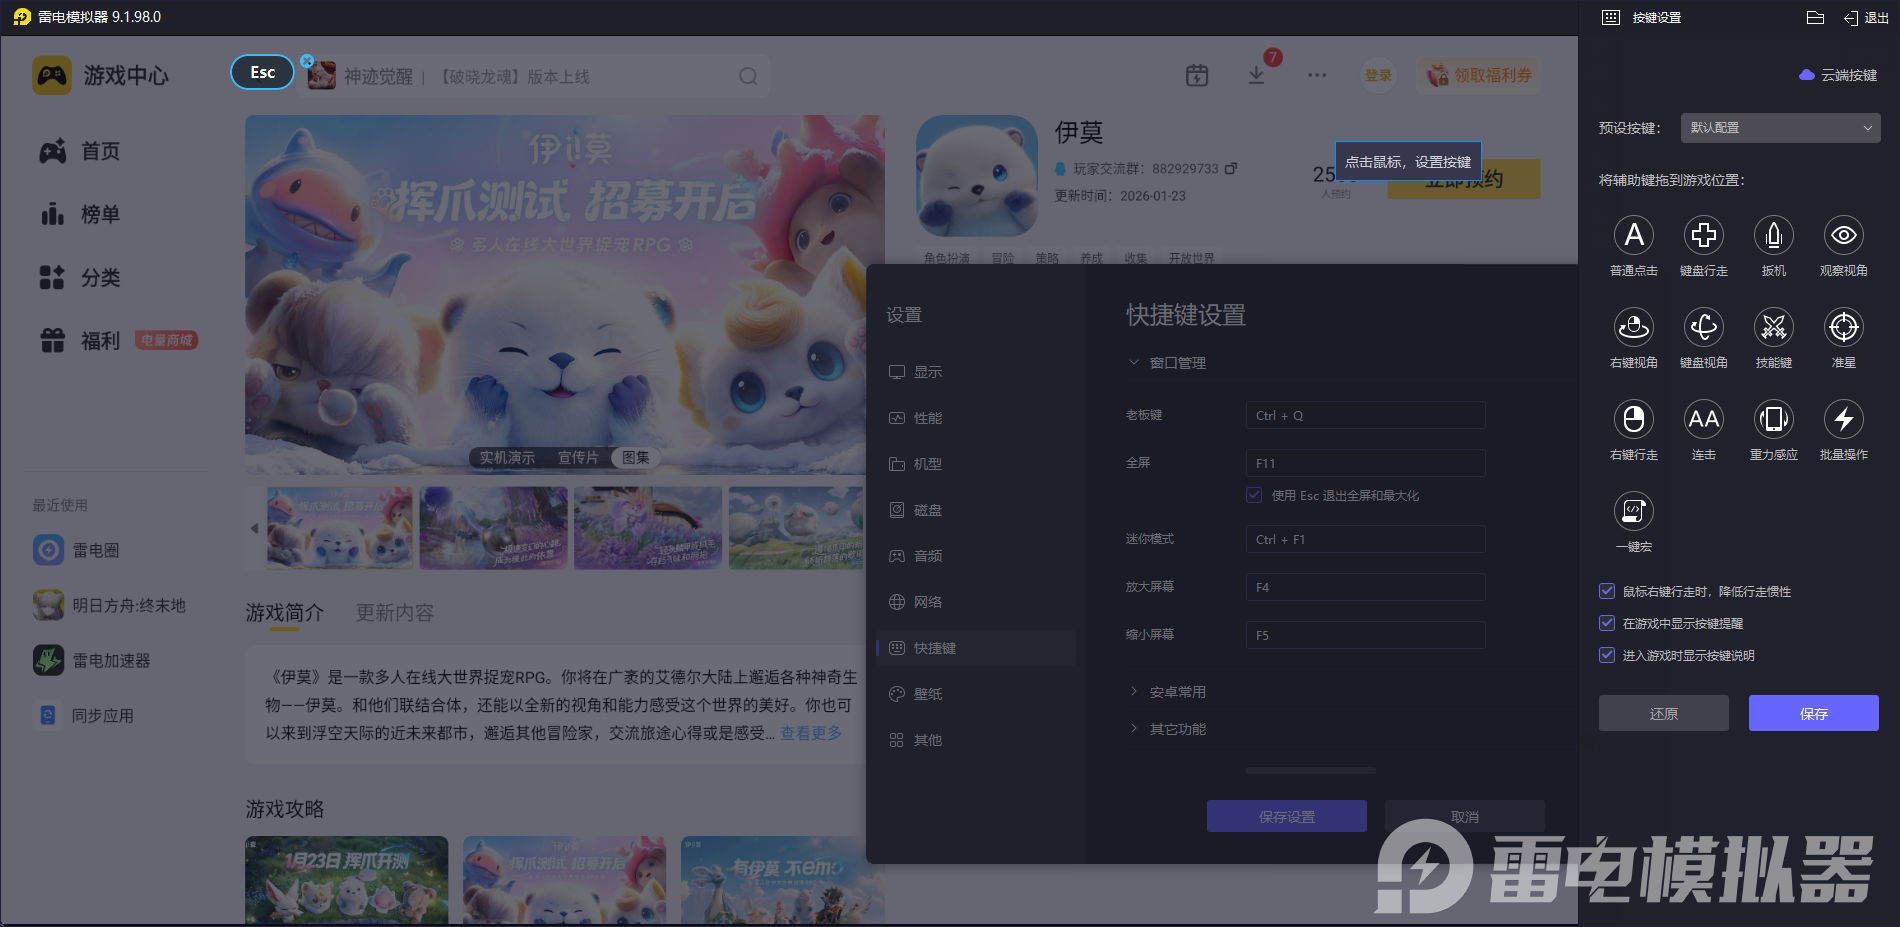Toggle 在游戏中显示按键提醒 checkbox
1900x927 pixels.
(1607, 623)
